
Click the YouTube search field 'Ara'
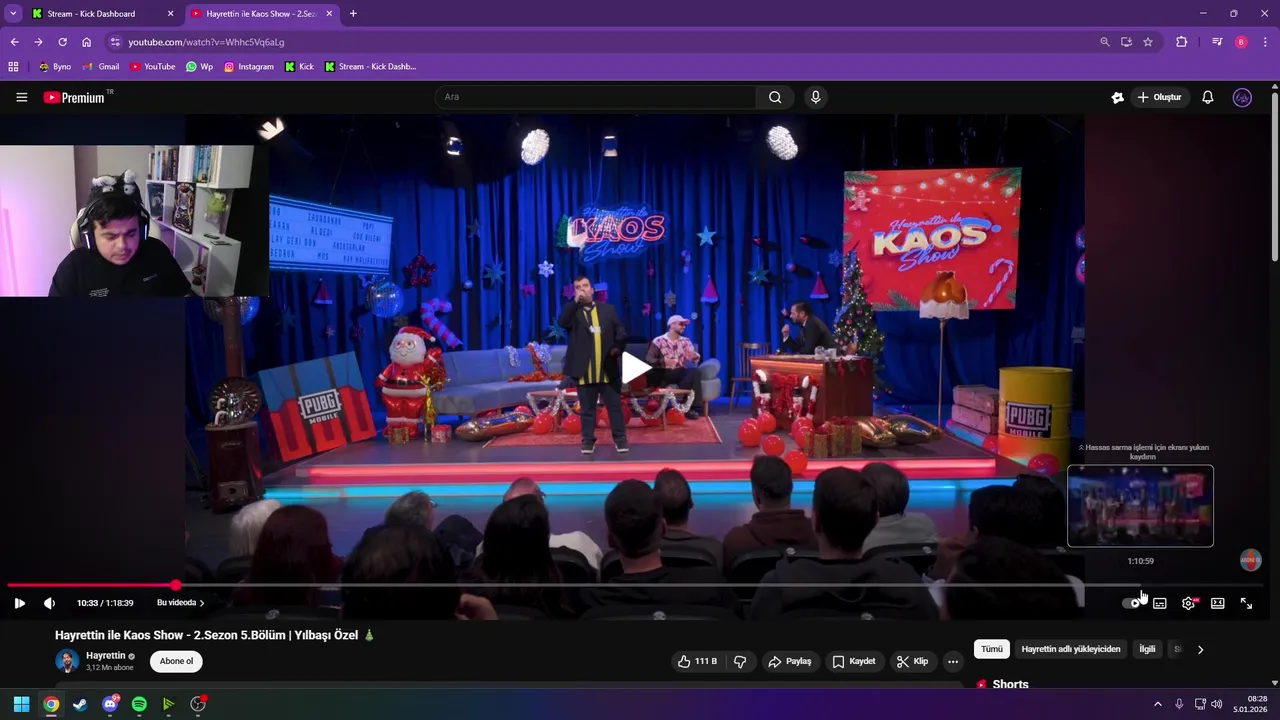(x=596, y=97)
